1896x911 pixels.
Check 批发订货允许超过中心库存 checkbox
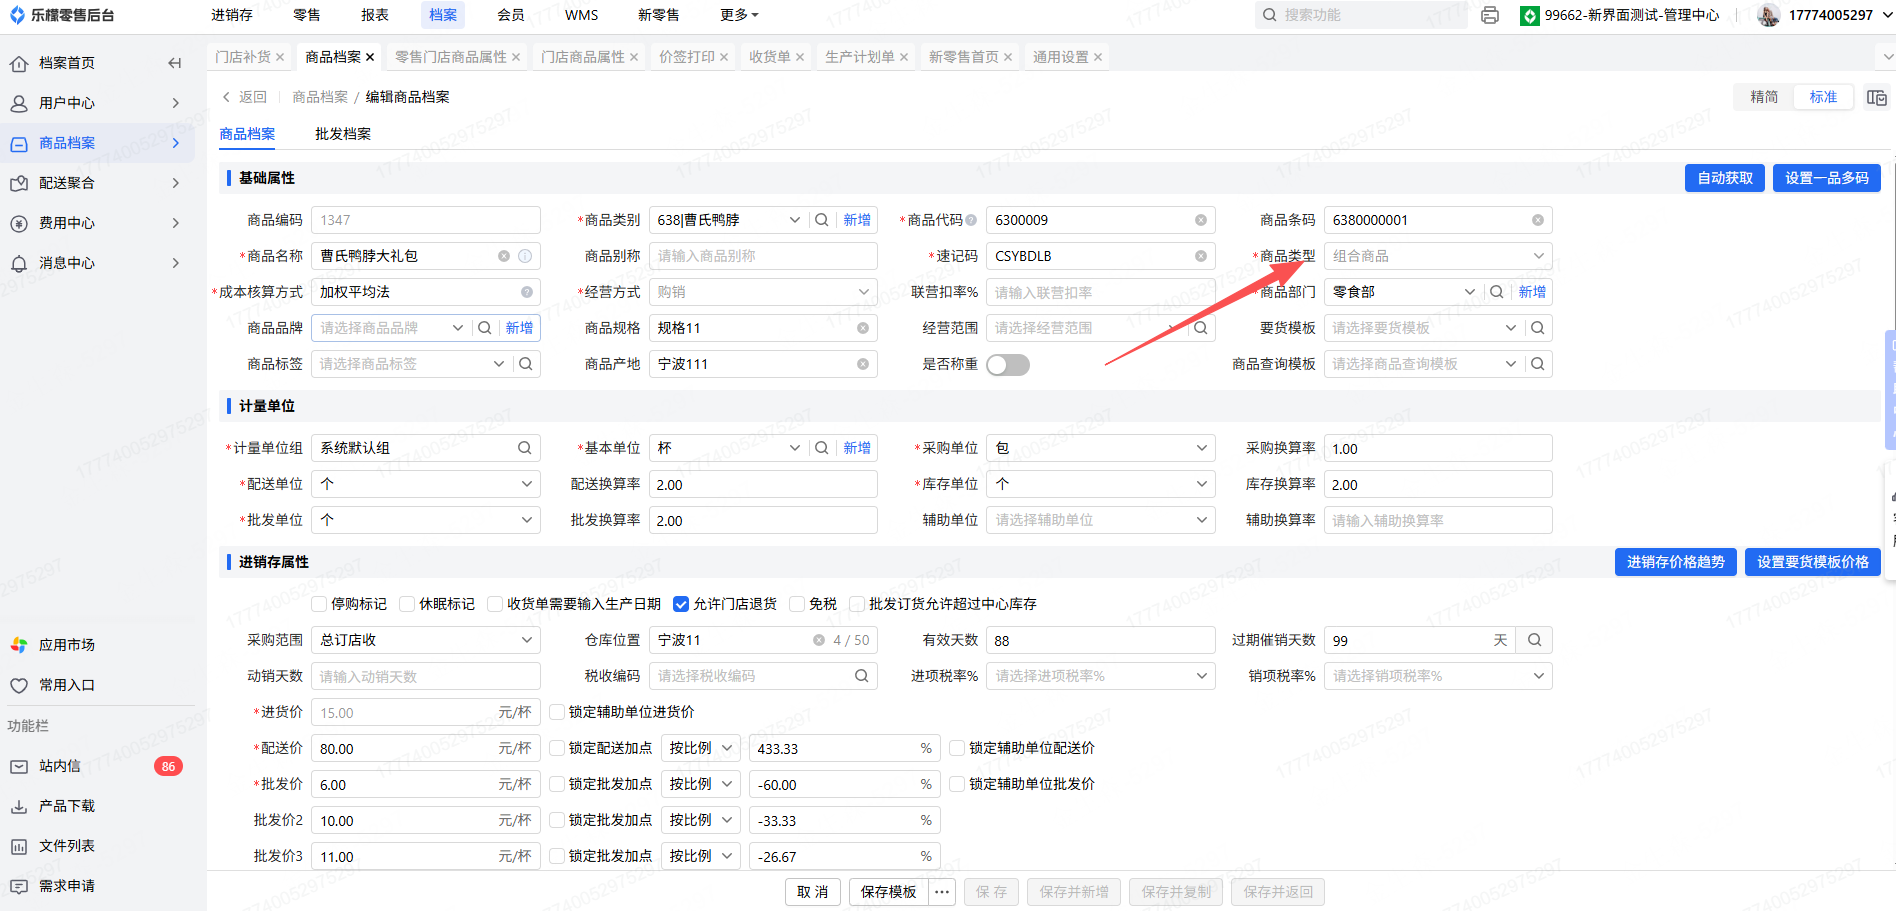click(857, 604)
